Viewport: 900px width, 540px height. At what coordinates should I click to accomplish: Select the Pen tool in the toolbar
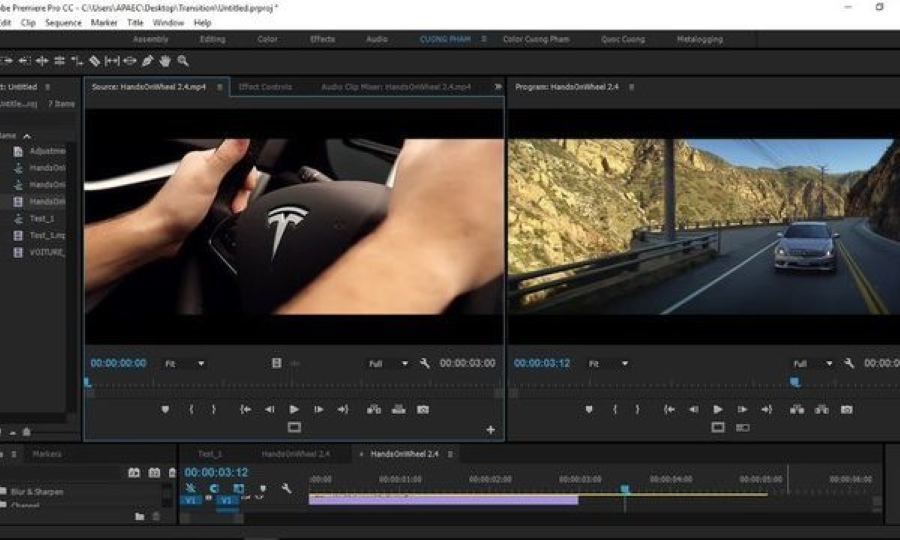(147, 61)
